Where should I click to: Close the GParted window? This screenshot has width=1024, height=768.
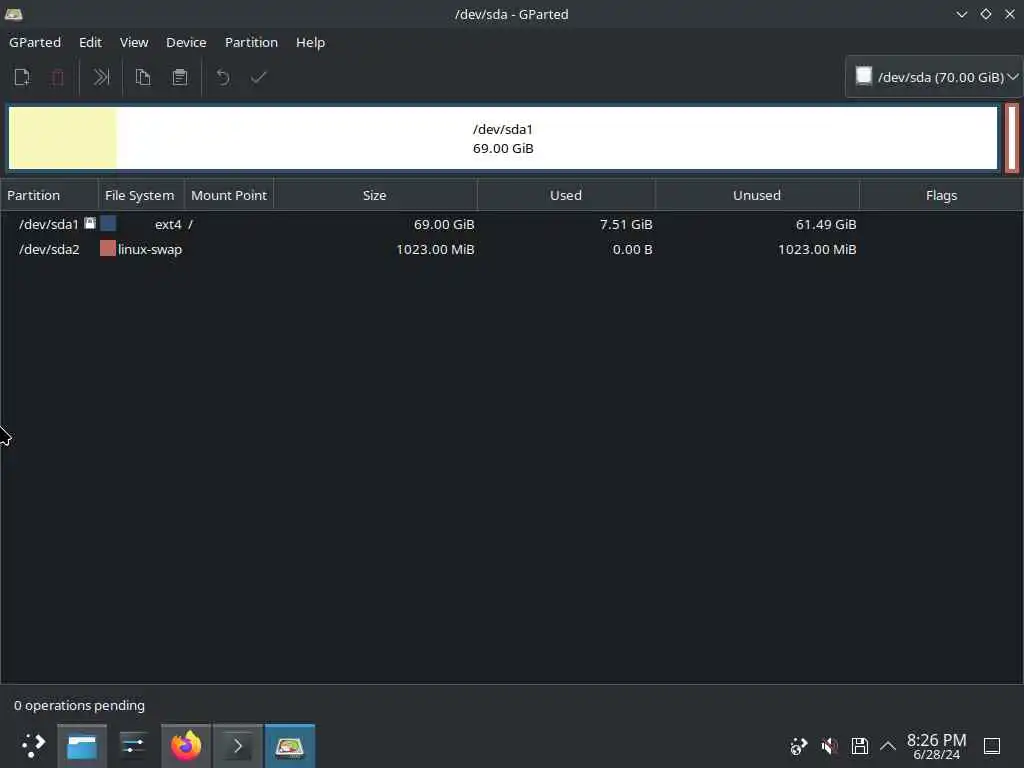1010,14
